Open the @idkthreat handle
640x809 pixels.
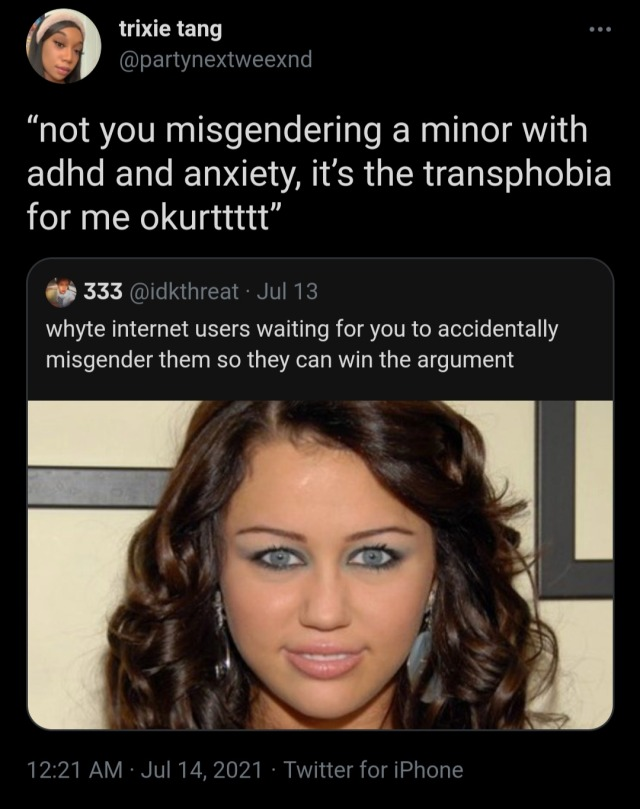[183, 292]
